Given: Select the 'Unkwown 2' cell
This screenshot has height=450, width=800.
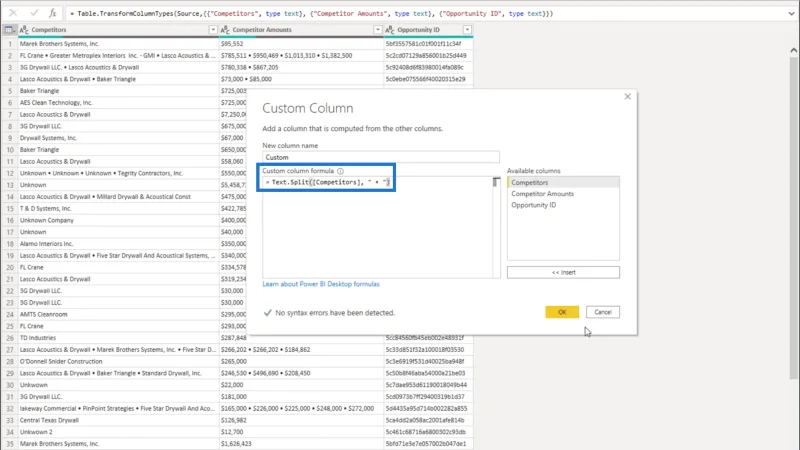Looking at the screenshot, I should click(118, 432).
